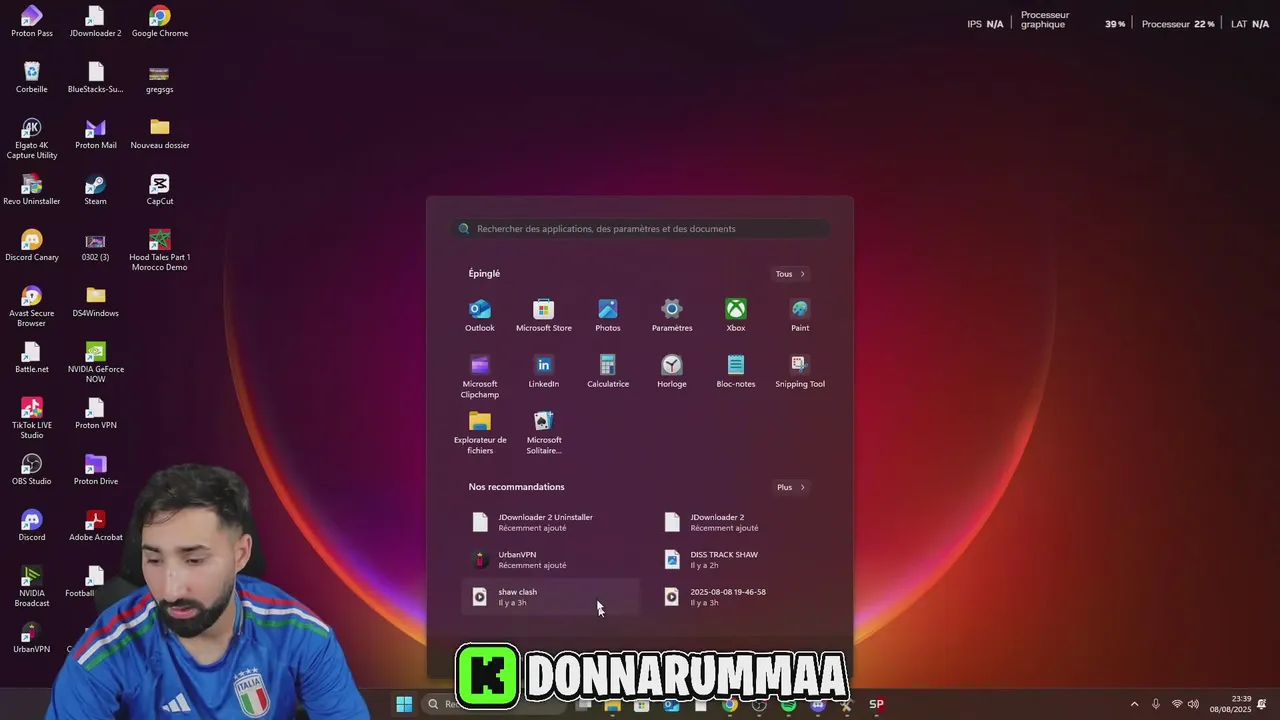Launch Snipping Tool from Start menu
This screenshot has height=720, width=1280.
tap(800, 372)
